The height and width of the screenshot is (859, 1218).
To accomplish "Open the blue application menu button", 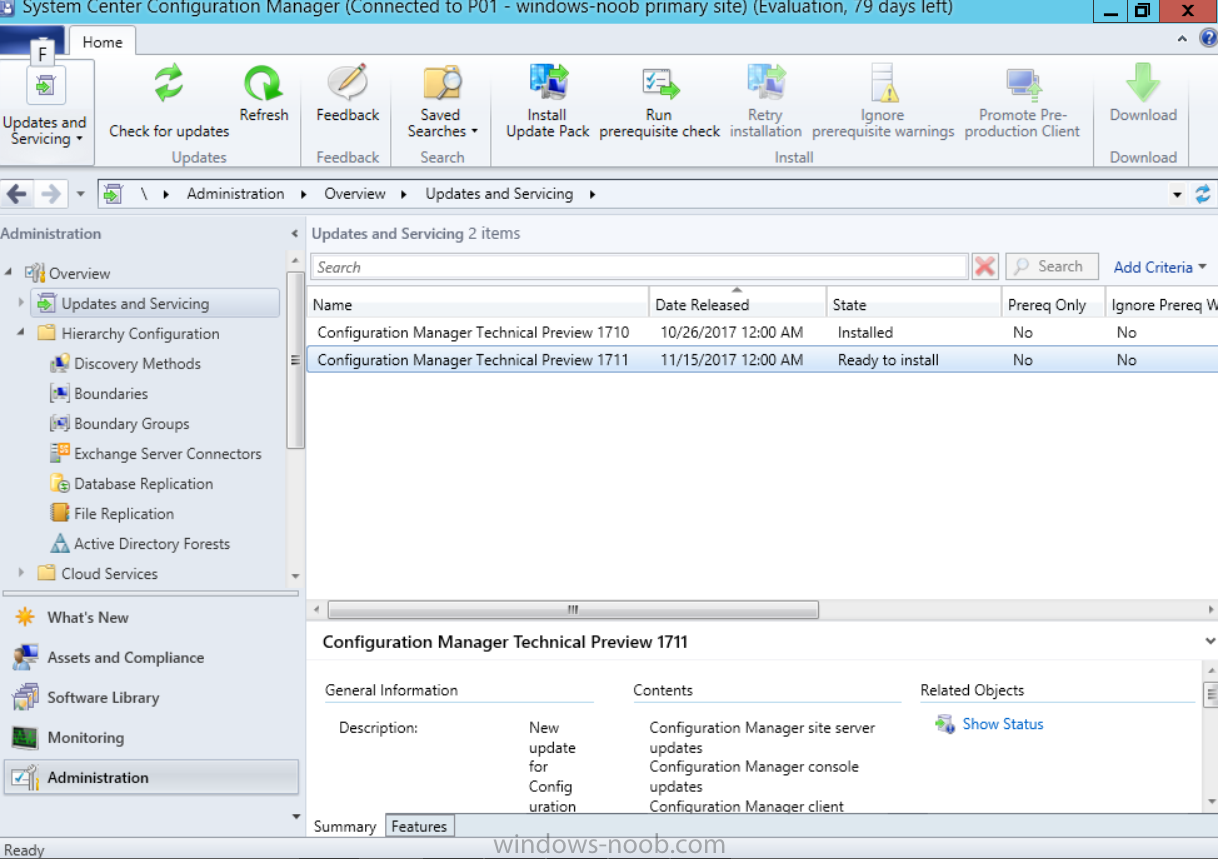I will coord(32,42).
